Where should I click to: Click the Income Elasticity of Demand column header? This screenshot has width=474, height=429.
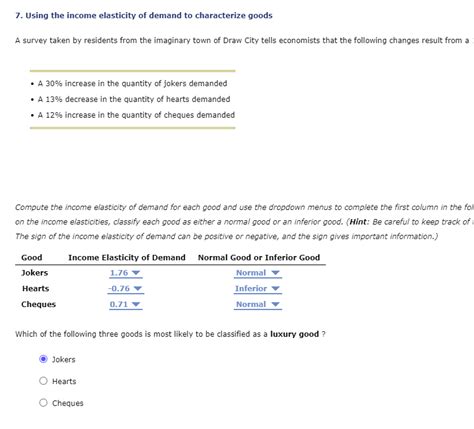point(127,257)
